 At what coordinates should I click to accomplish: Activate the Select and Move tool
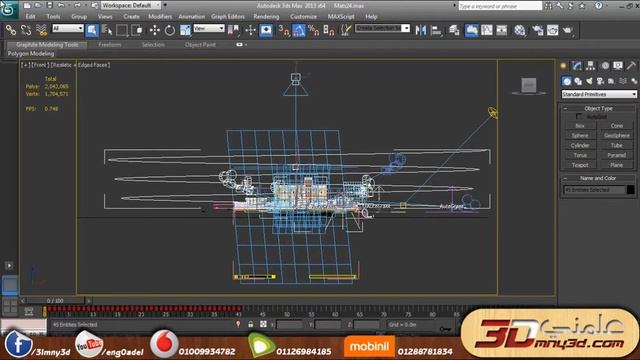(154, 30)
